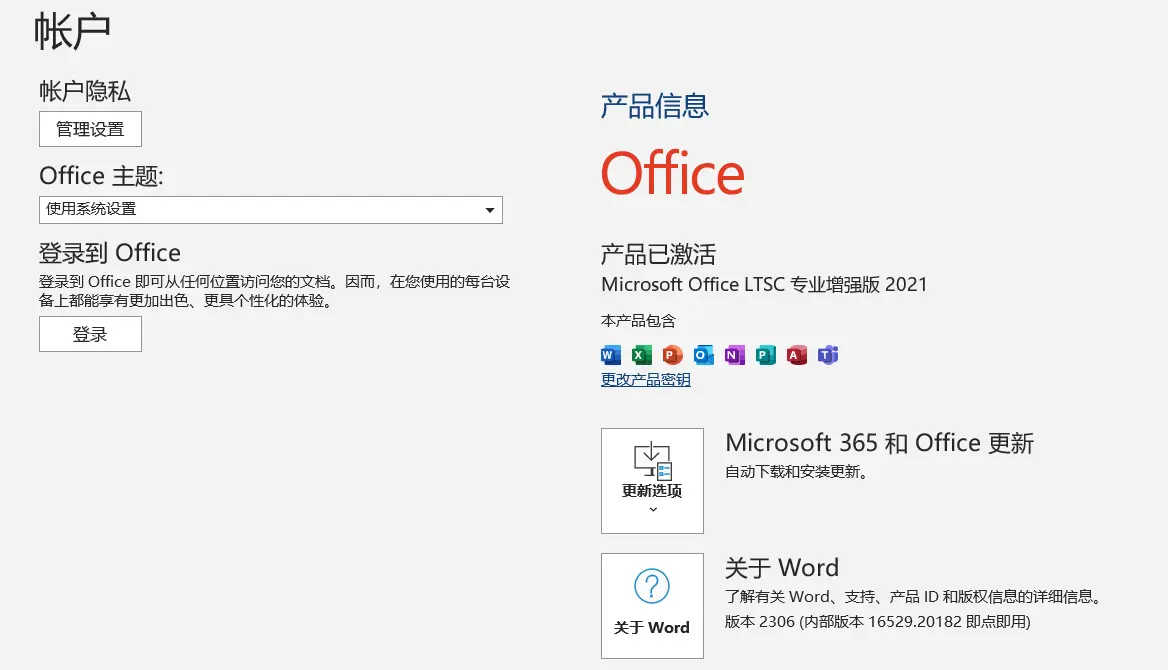Image resolution: width=1168 pixels, height=670 pixels.
Task: Click the Teams app icon
Action: [x=828, y=355]
